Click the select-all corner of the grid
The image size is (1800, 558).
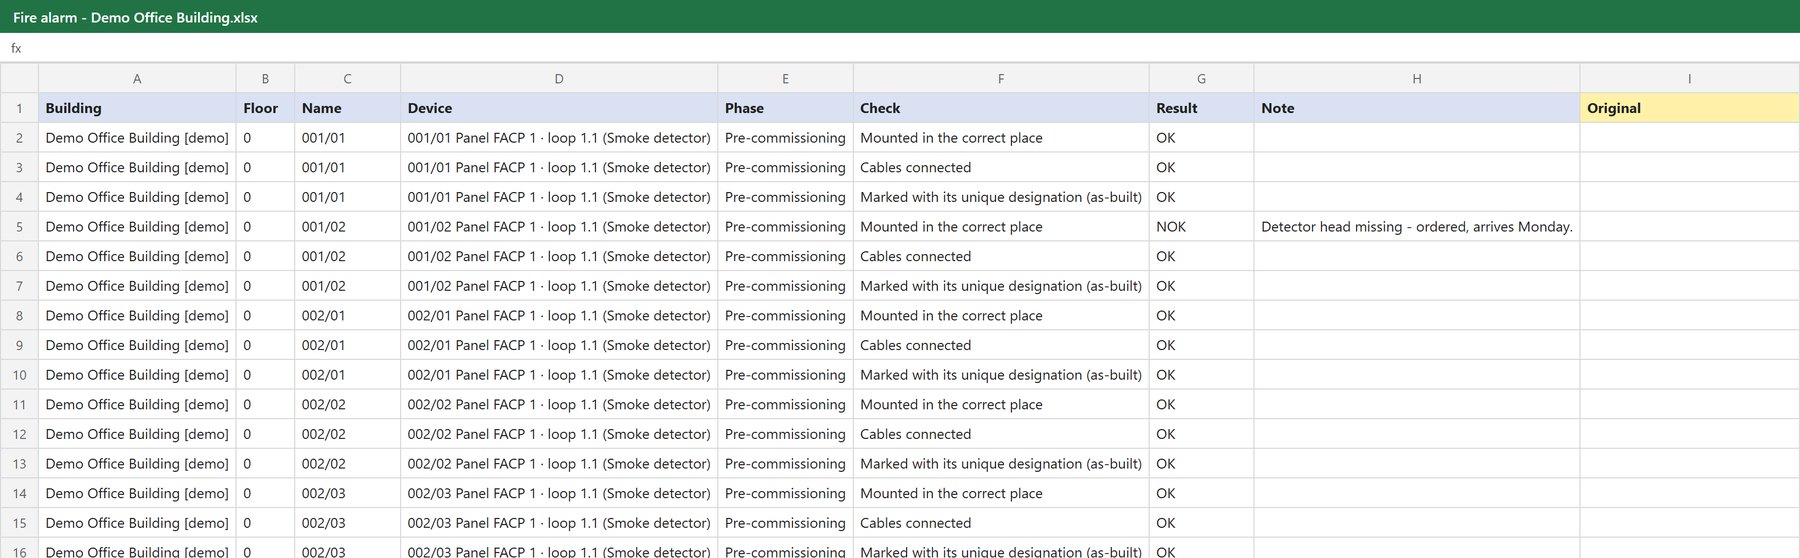click(19, 79)
